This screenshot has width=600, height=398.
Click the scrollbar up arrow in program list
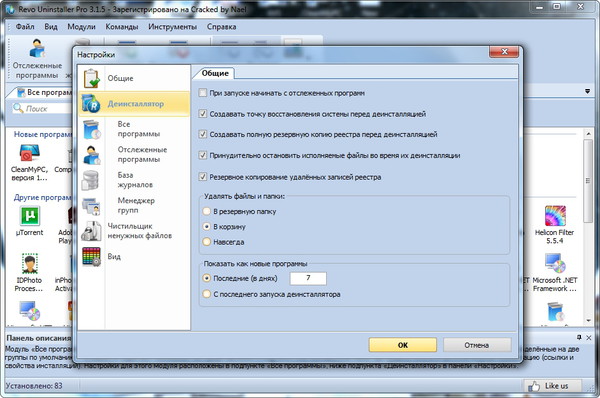[588, 134]
